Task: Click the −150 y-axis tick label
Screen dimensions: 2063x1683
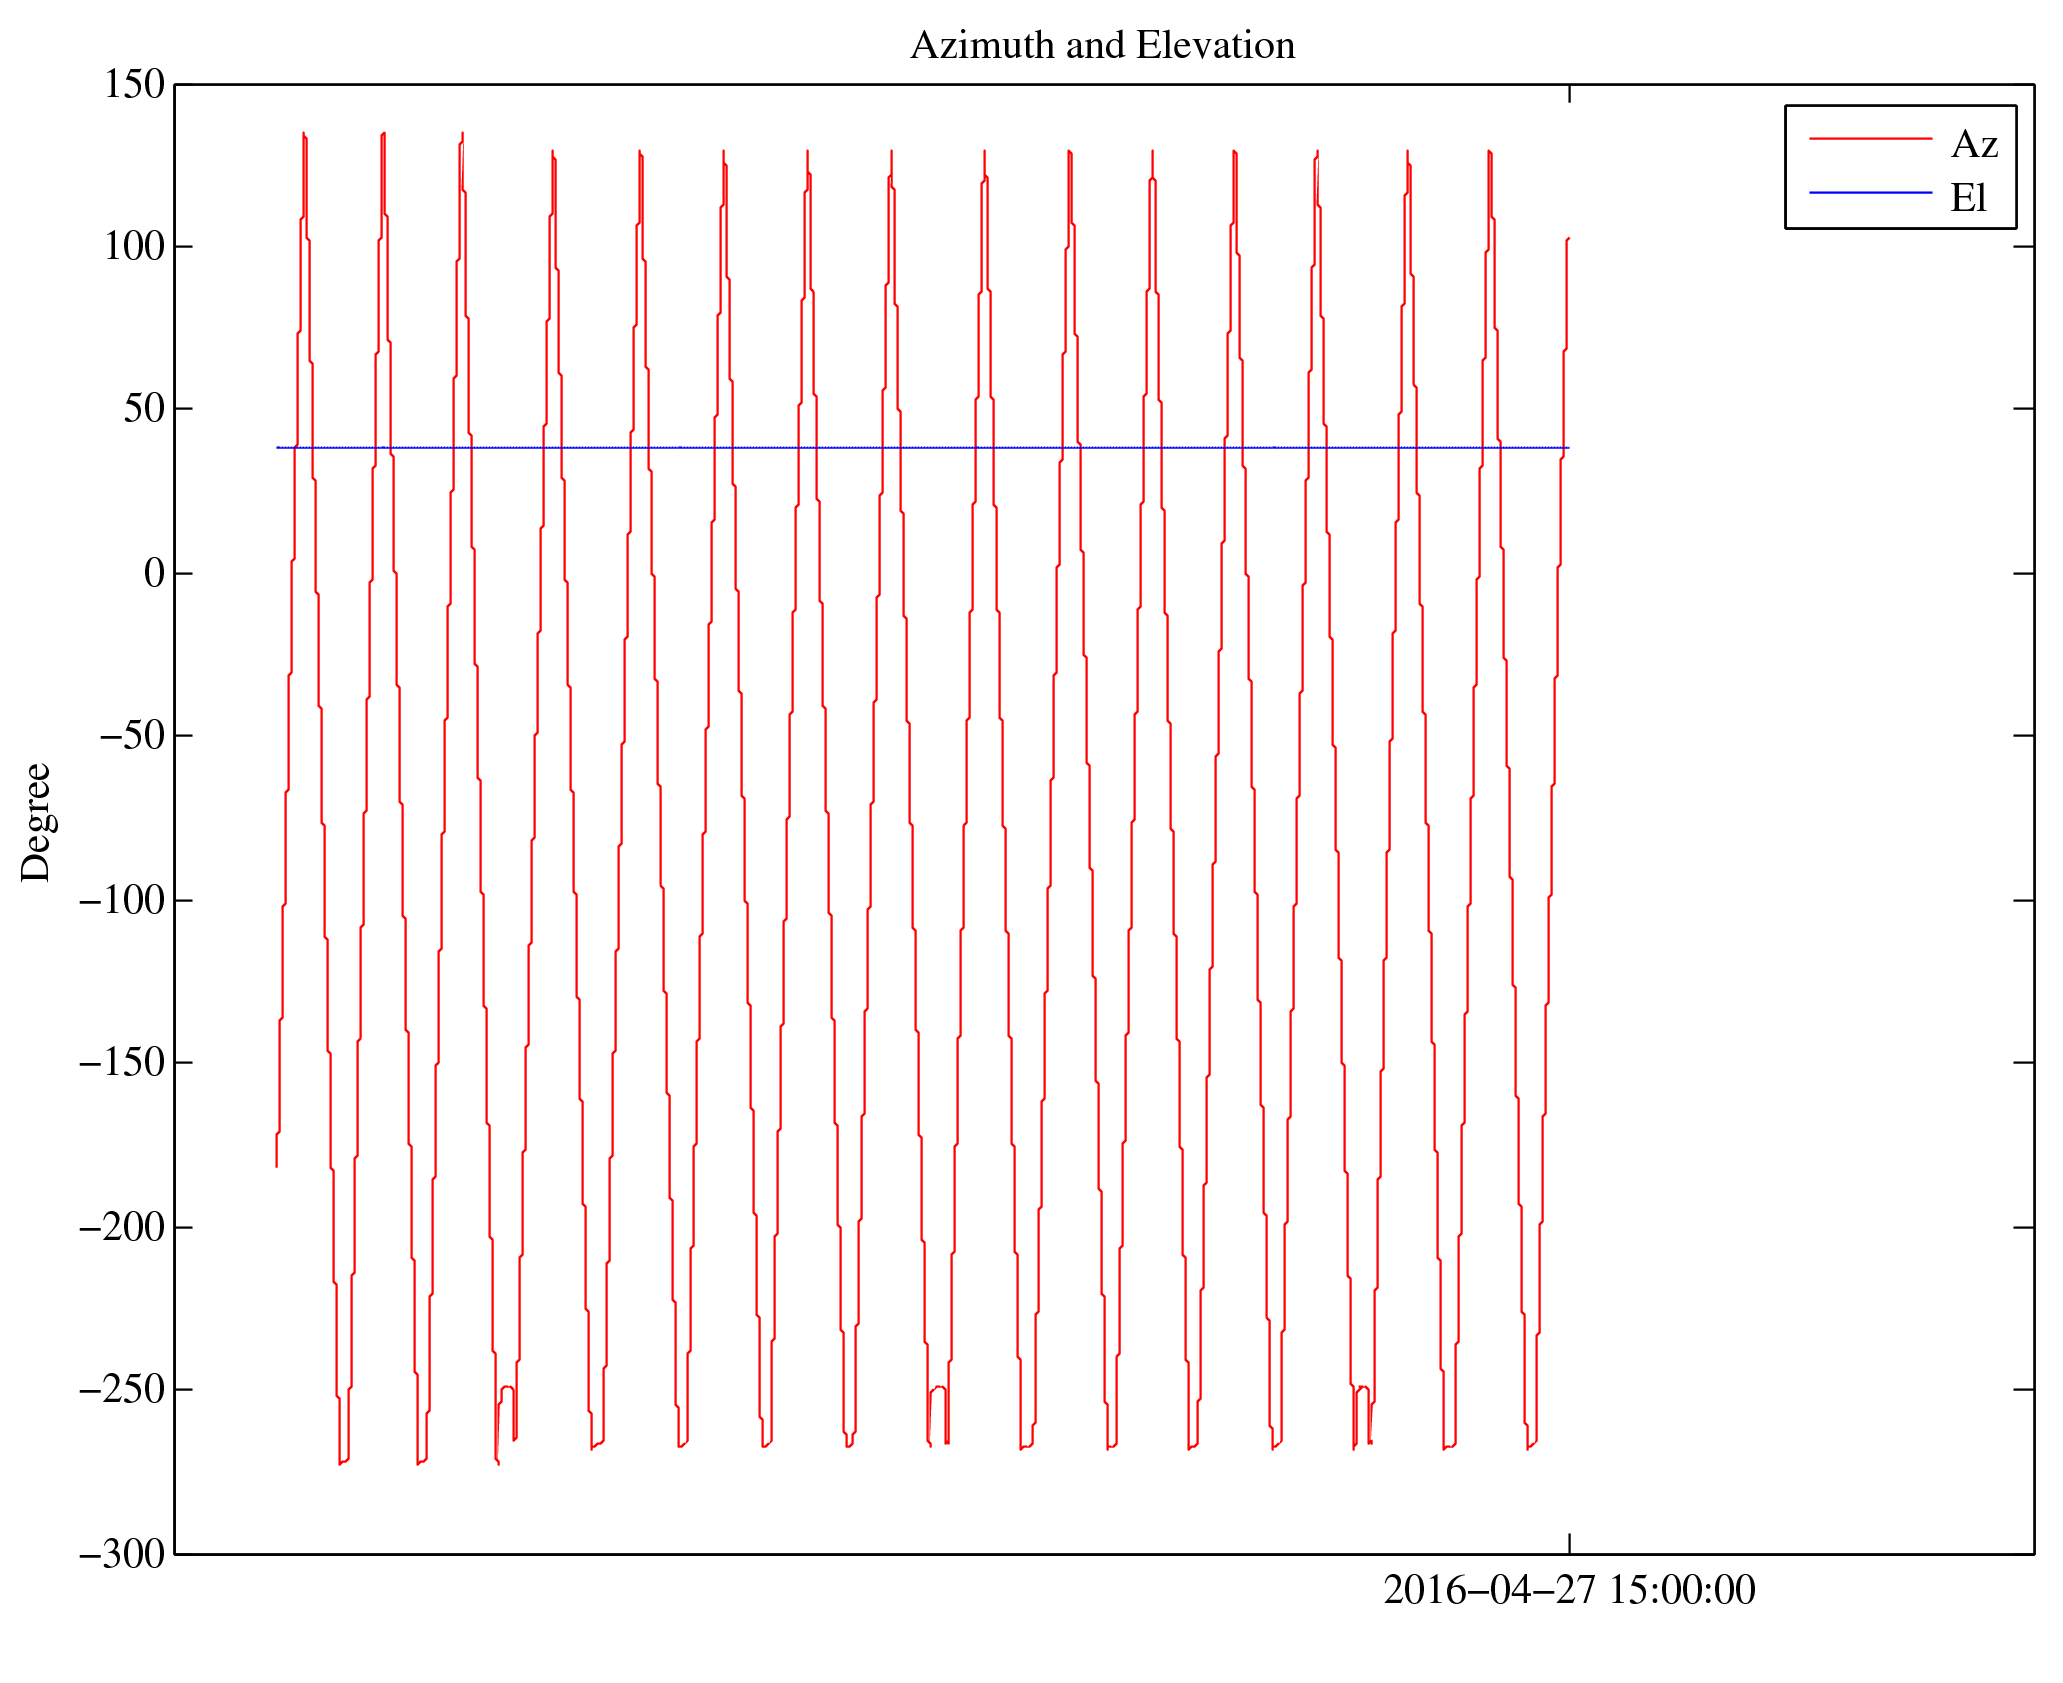Action: click(121, 1063)
